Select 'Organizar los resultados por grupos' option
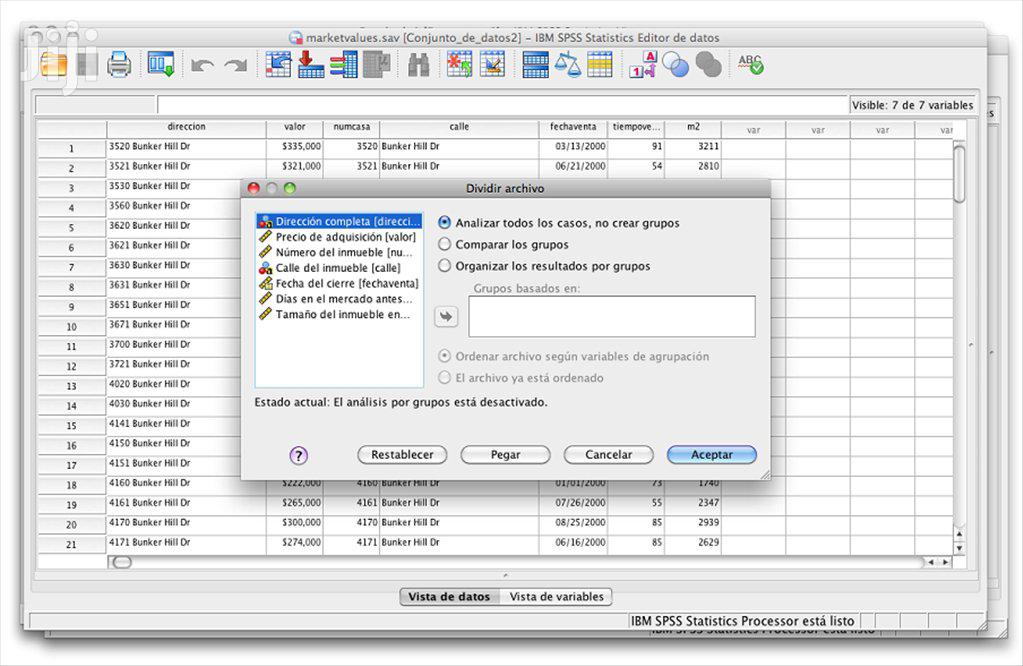This screenshot has width=1023, height=666. [444, 265]
